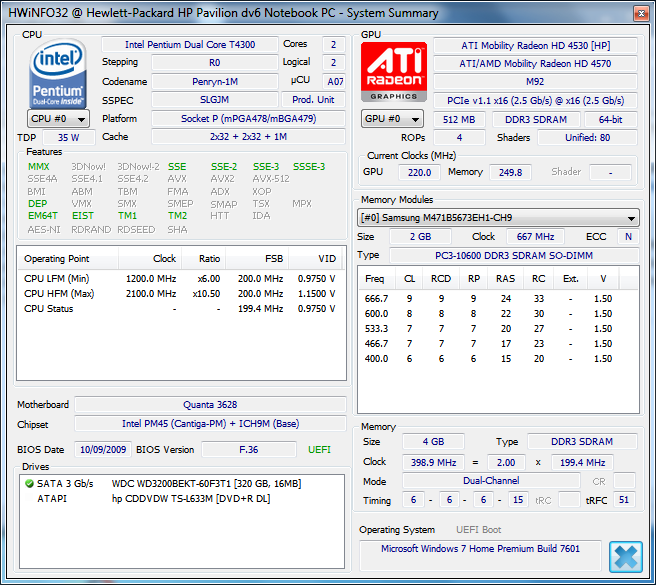656x588 pixels.
Task: Click the cache 2x32 + 2x32 + 1M field
Action: coord(249,137)
